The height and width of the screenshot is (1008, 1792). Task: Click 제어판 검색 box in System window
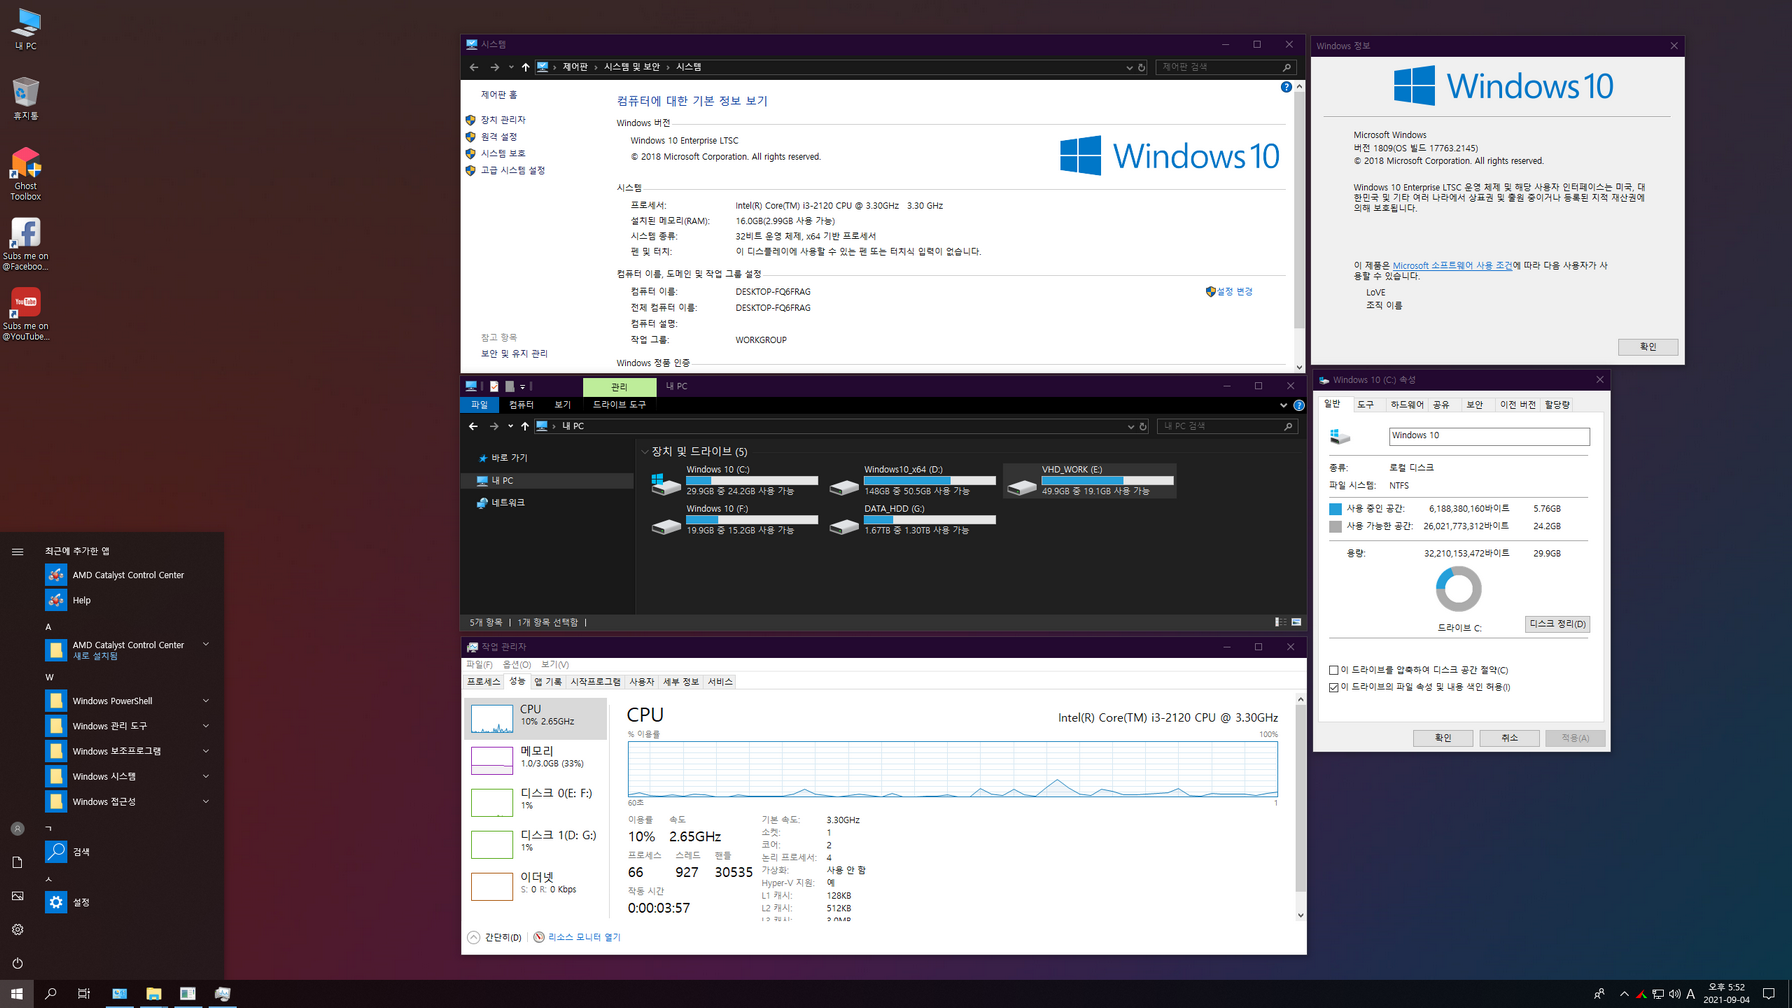[1225, 67]
